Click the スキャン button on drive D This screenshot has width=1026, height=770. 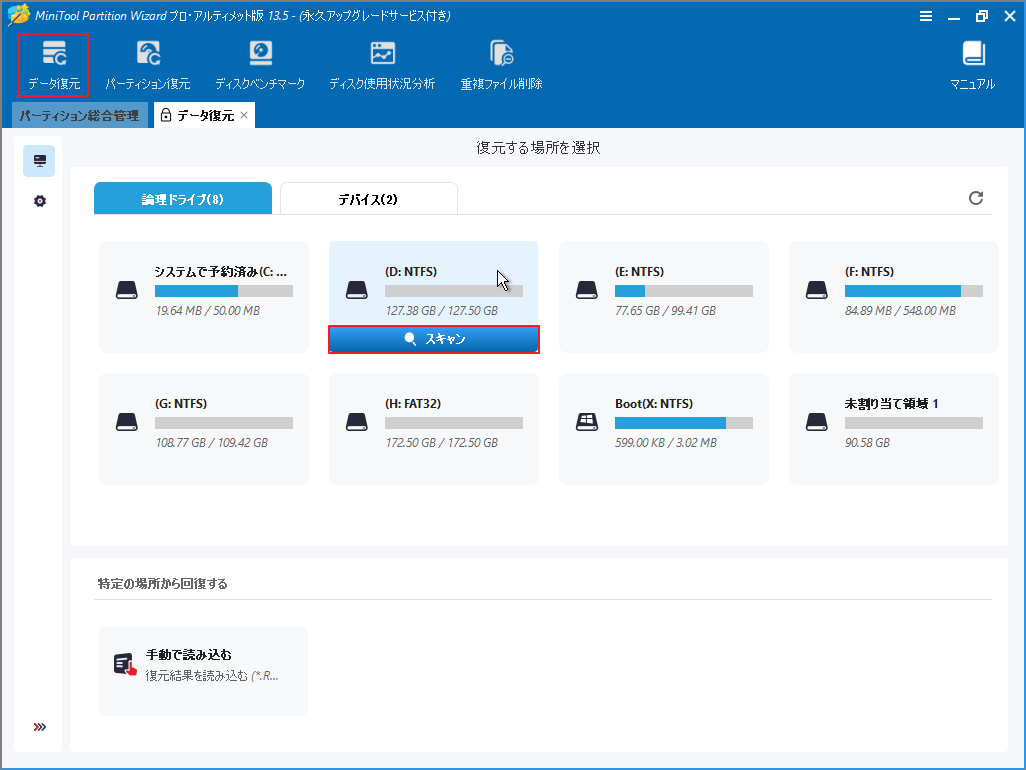433,339
